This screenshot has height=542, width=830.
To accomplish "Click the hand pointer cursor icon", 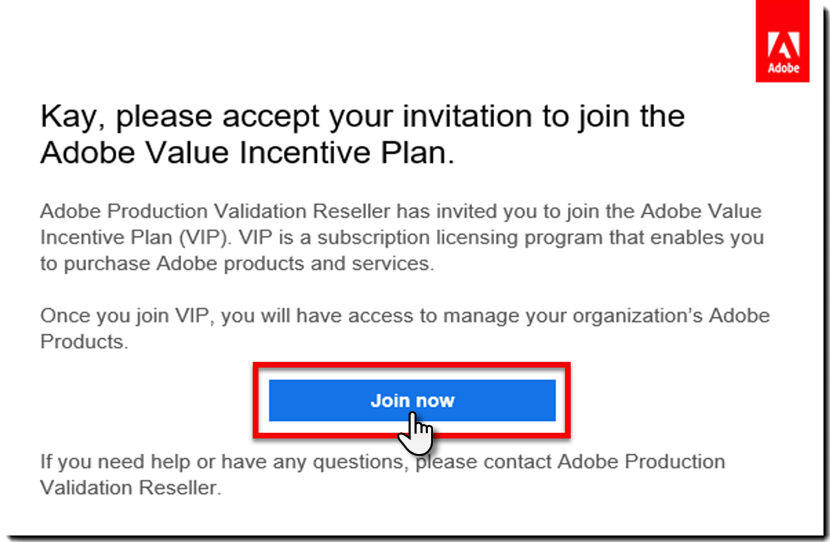I will [x=416, y=434].
